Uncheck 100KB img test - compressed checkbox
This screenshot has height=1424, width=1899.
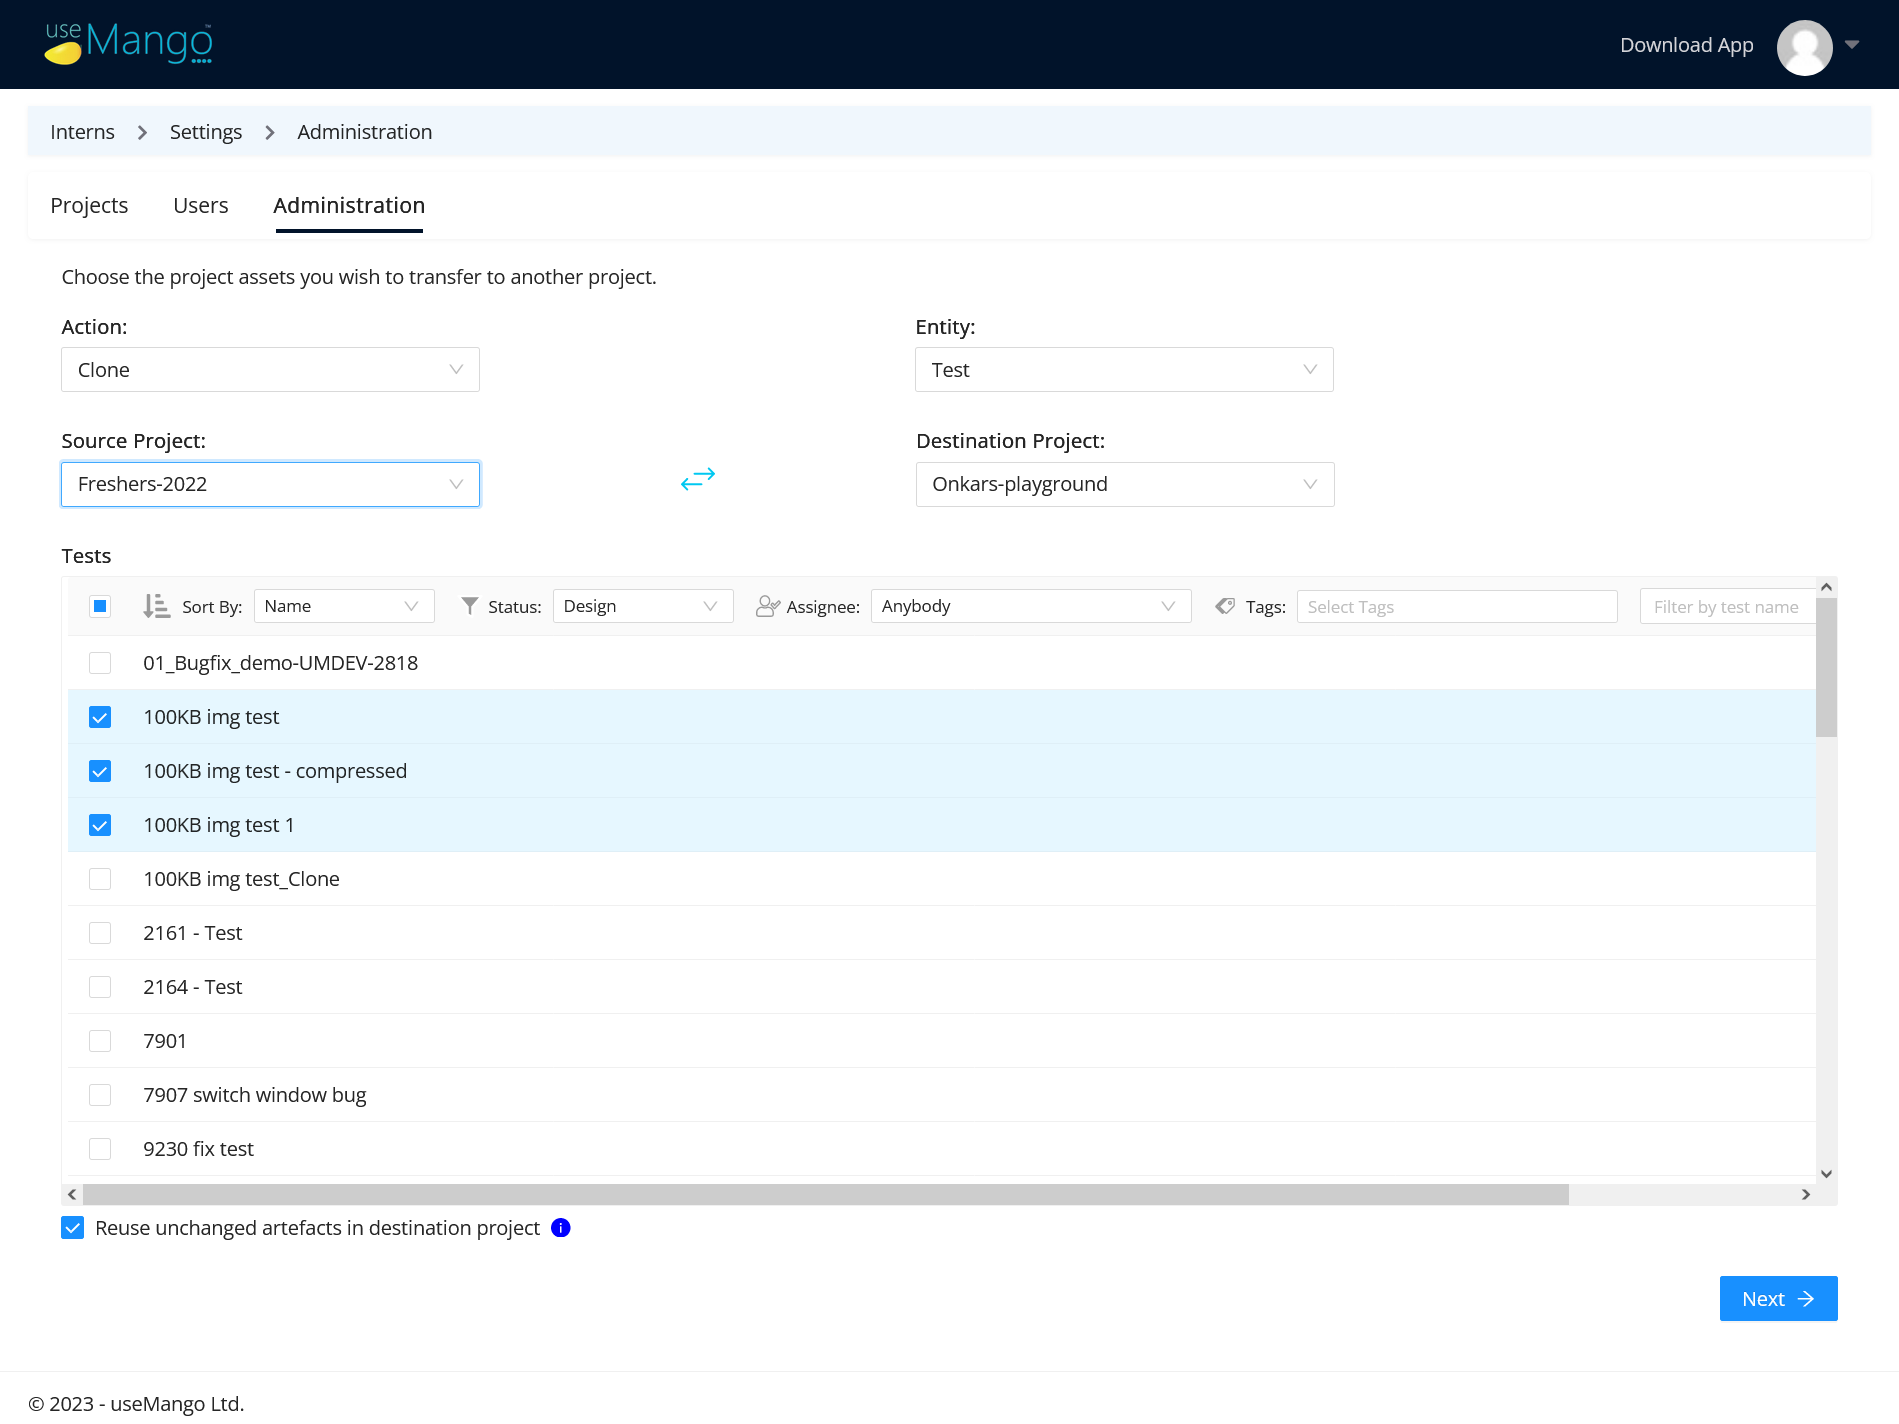click(100, 771)
